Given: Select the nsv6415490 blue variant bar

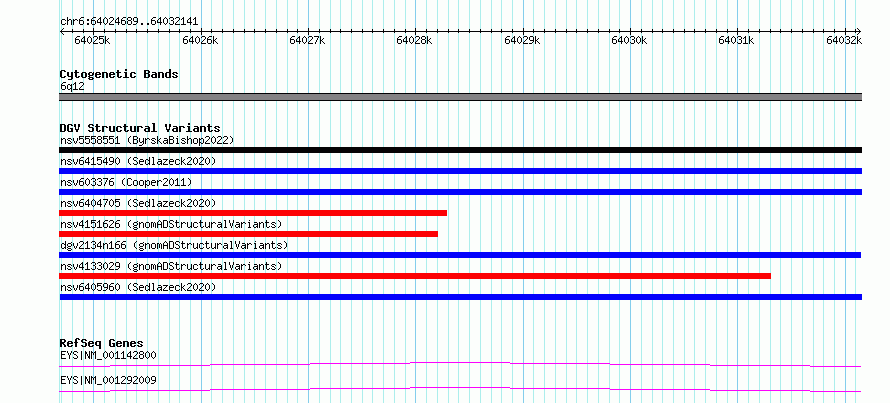Looking at the screenshot, I should coord(460,171).
